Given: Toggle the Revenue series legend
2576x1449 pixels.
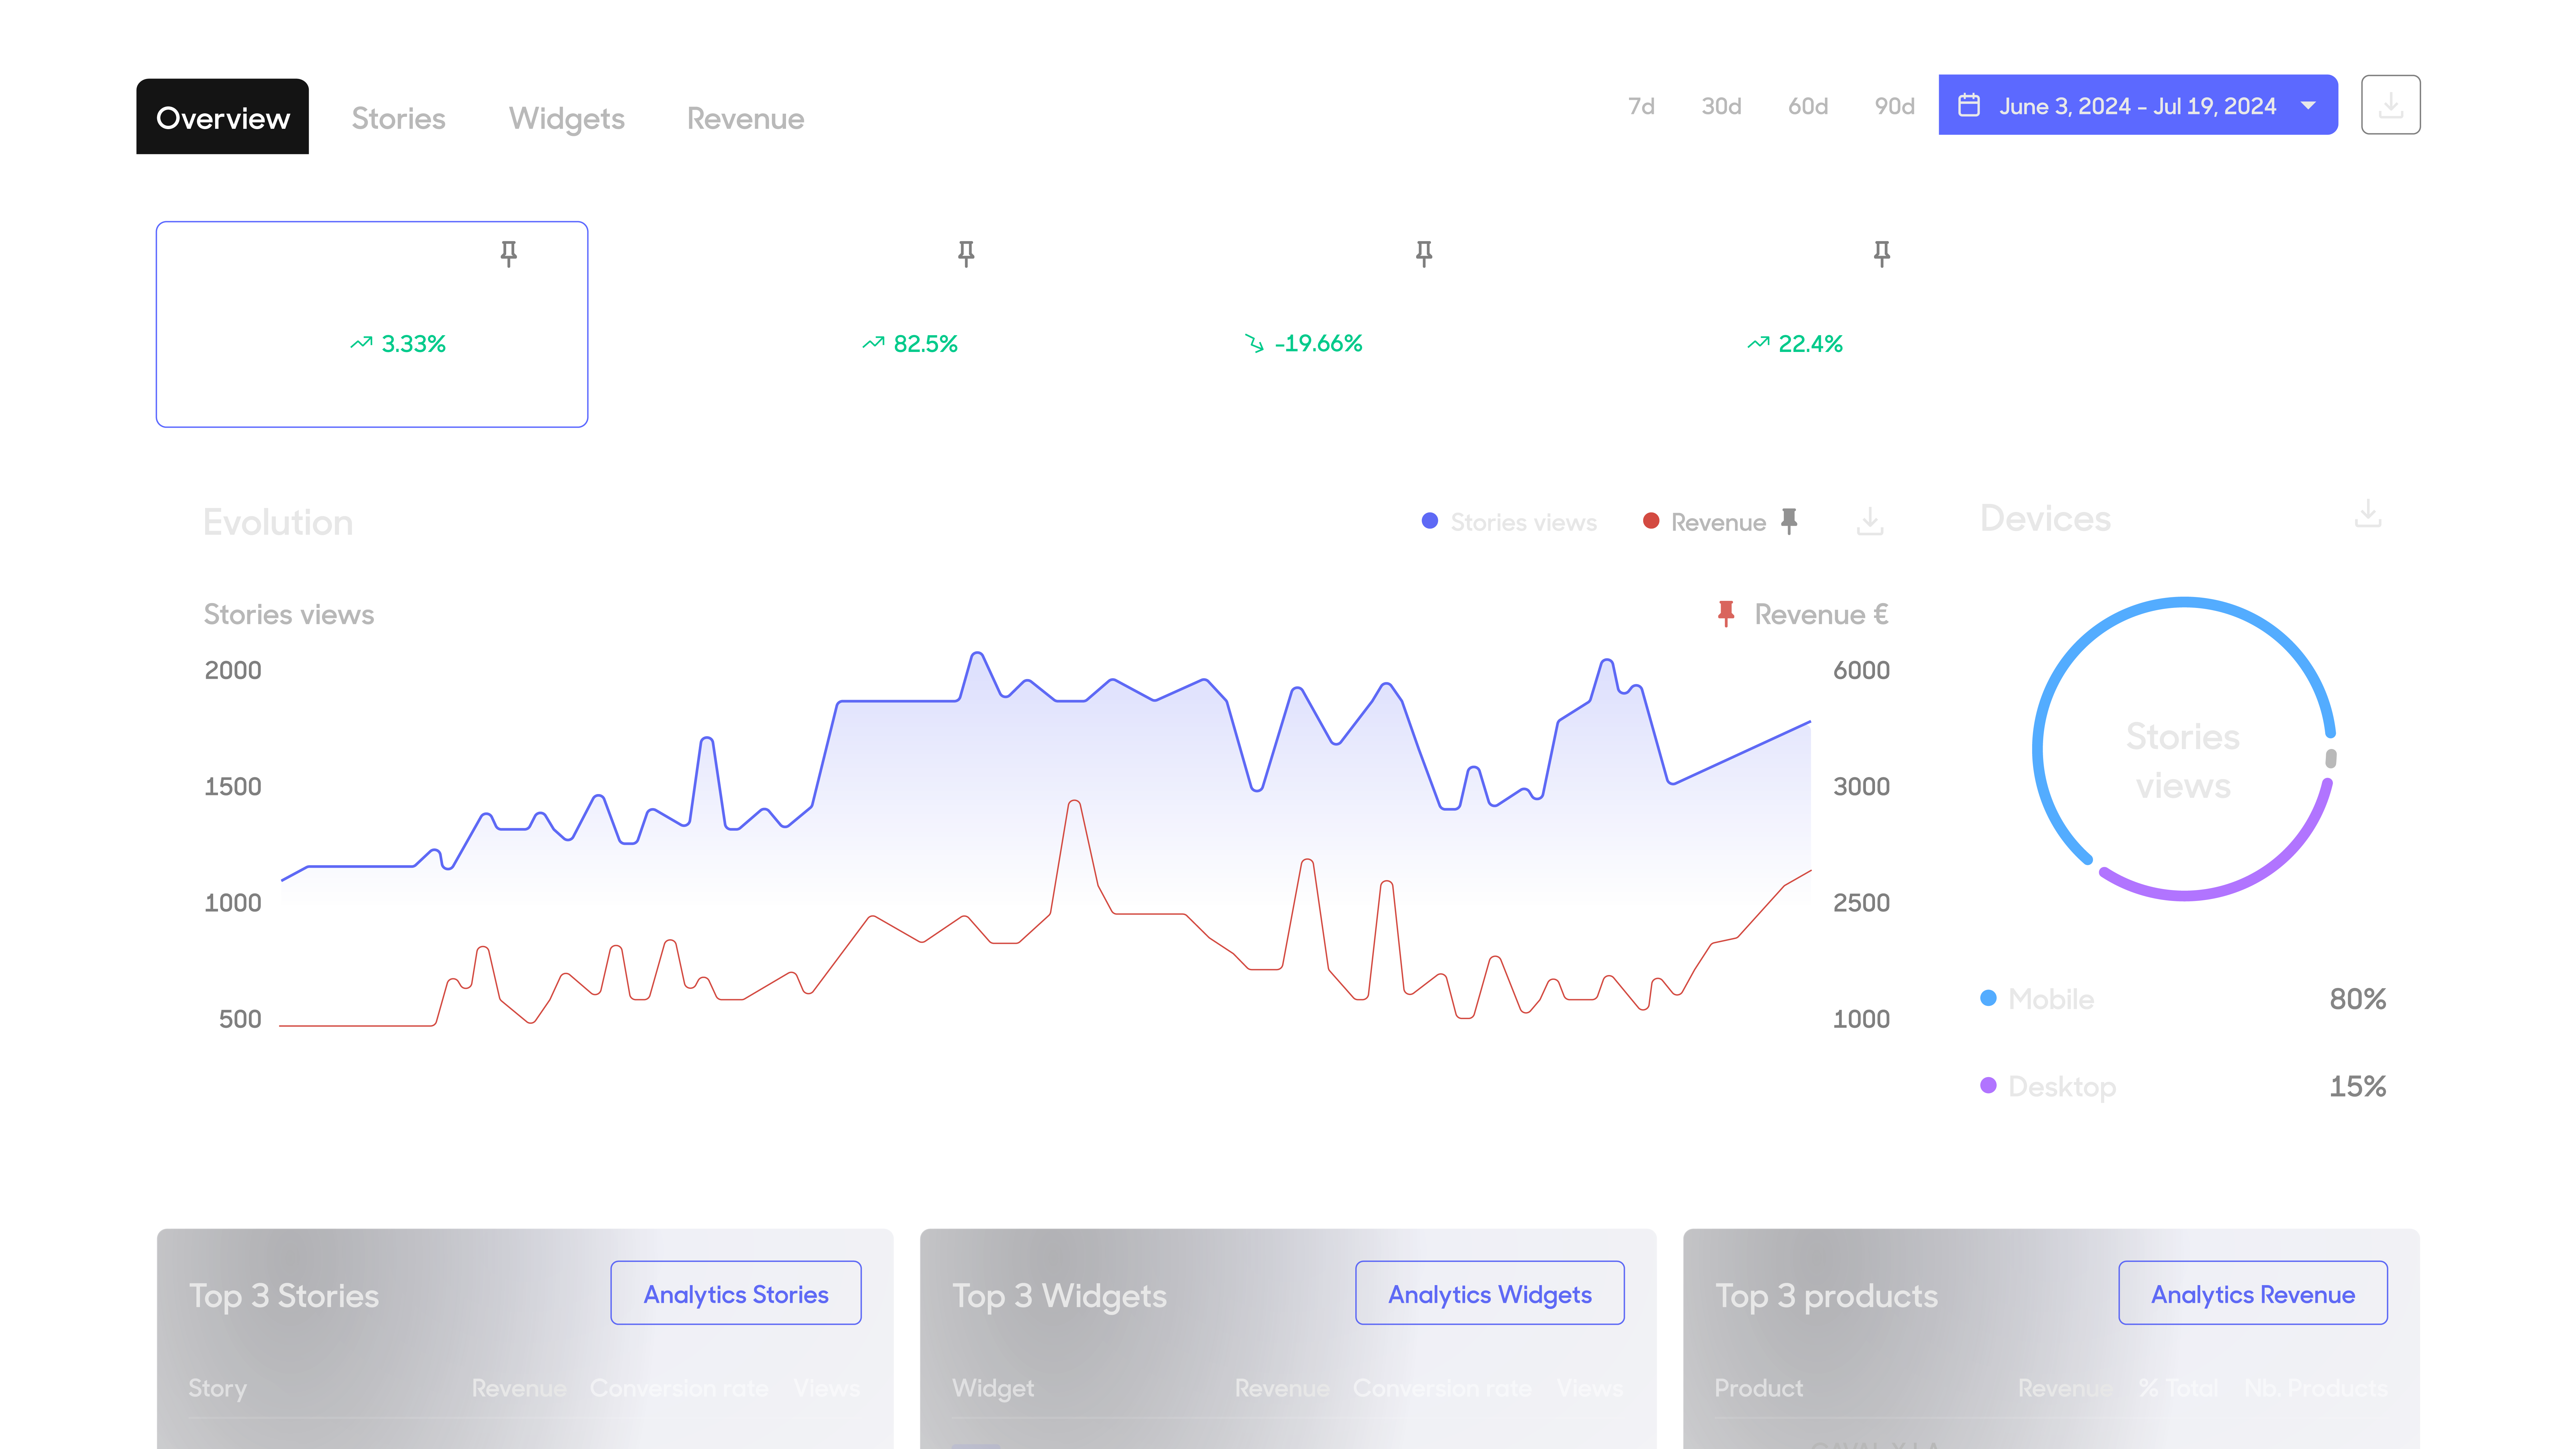Looking at the screenshot, I should (1705, 522).
